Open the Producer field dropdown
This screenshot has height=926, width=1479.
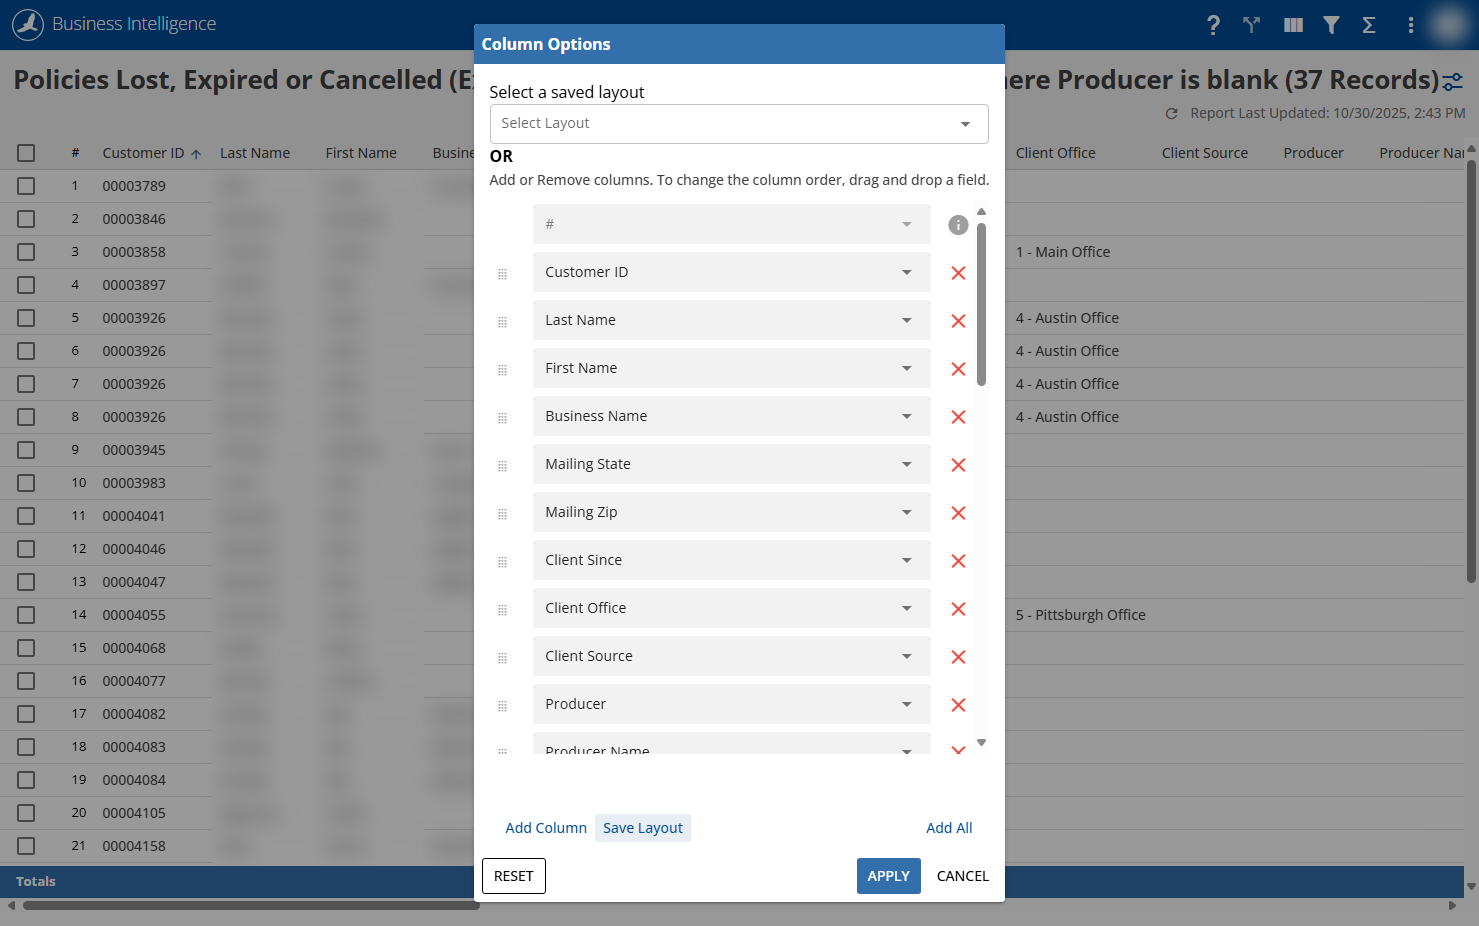731,704
